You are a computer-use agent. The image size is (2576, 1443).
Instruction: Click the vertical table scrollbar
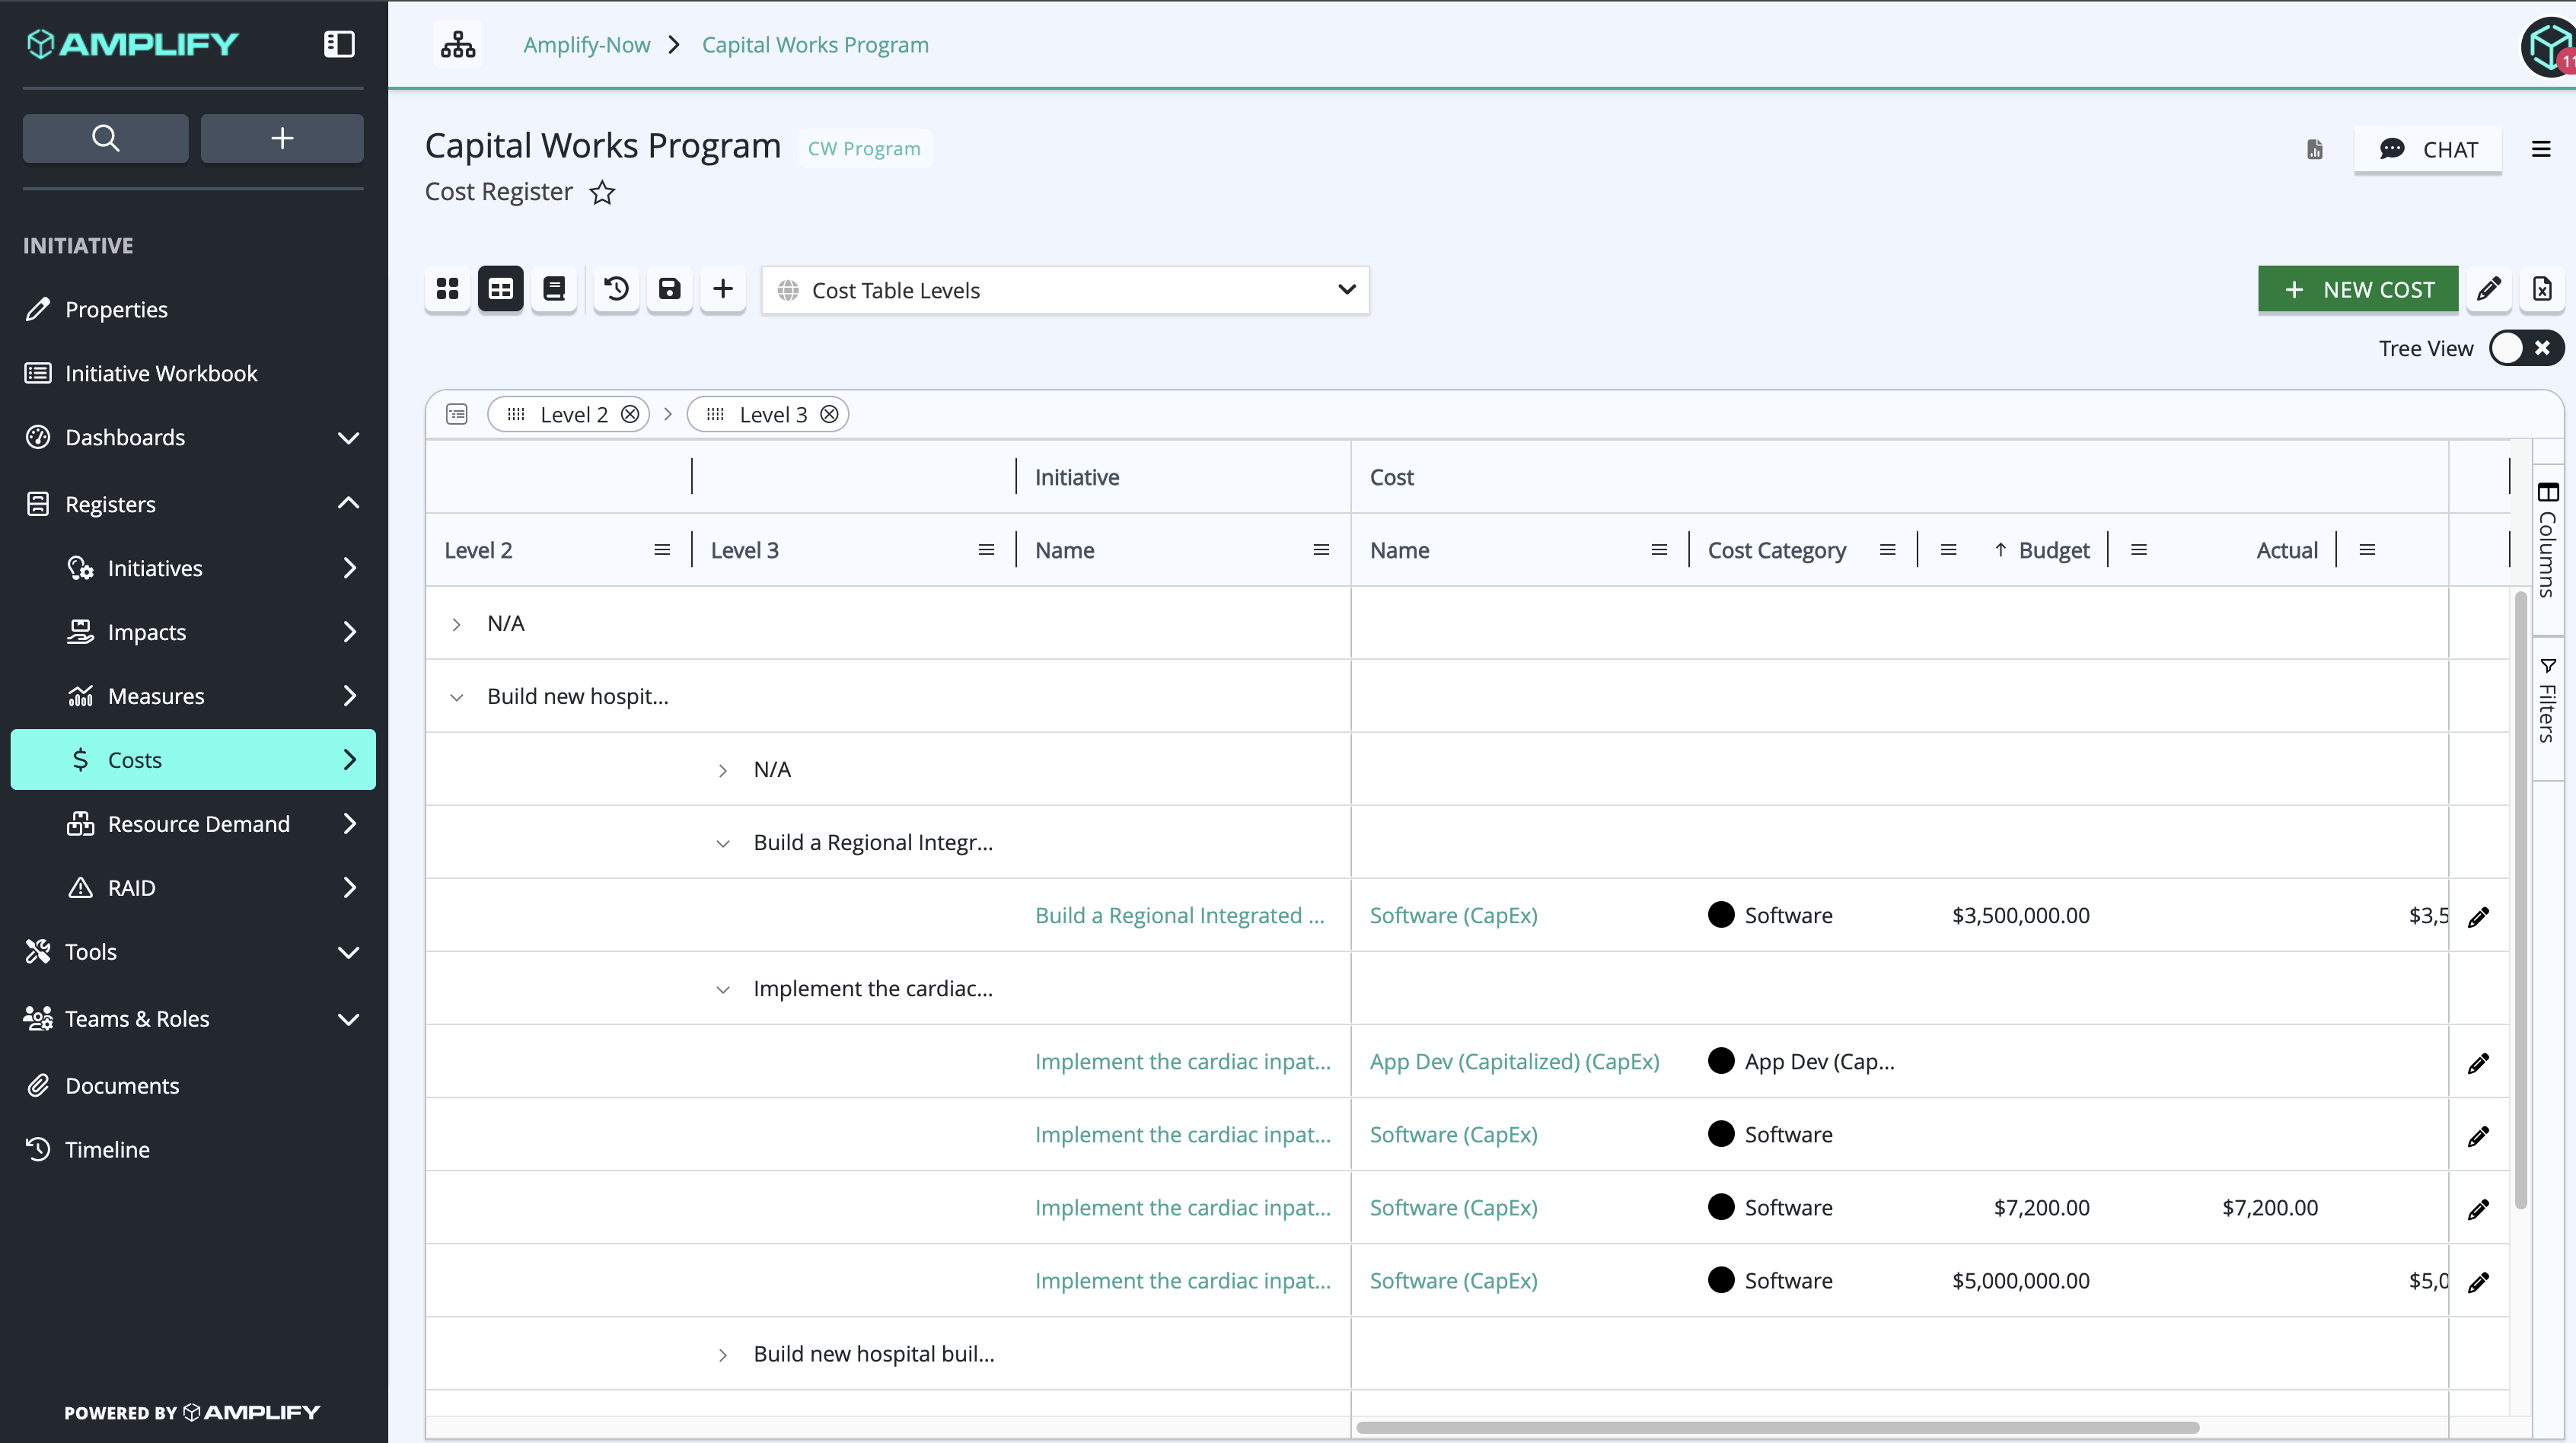point(2520,900)
